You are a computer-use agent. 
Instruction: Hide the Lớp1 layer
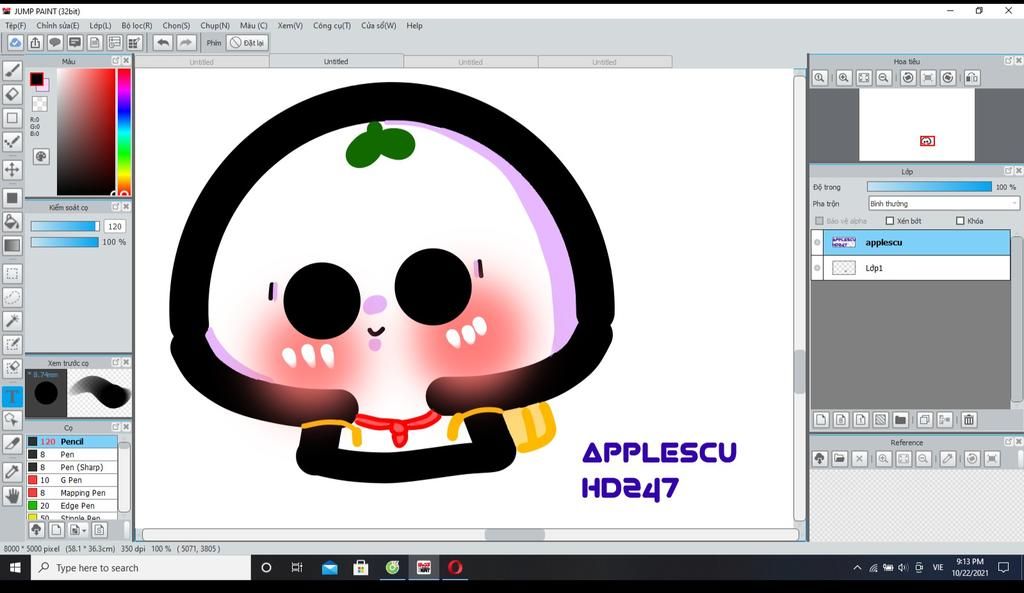817,268
